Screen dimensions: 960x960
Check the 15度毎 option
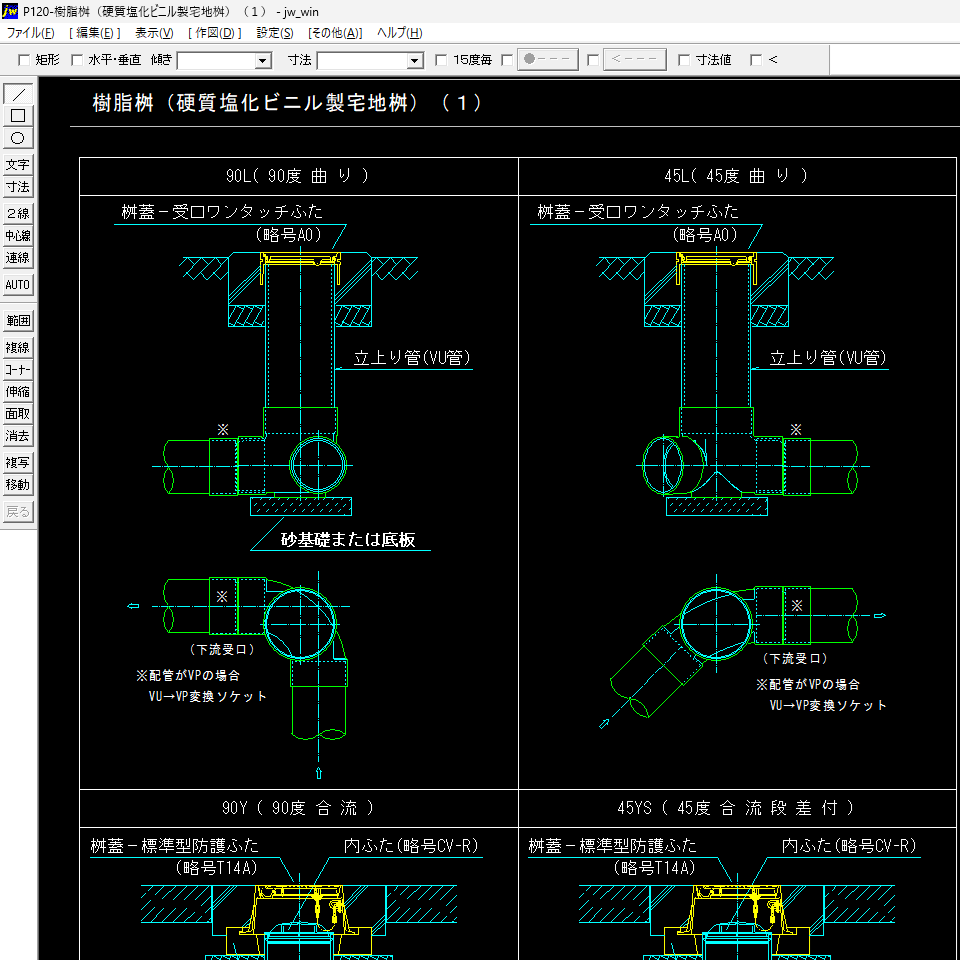(441, 60)
